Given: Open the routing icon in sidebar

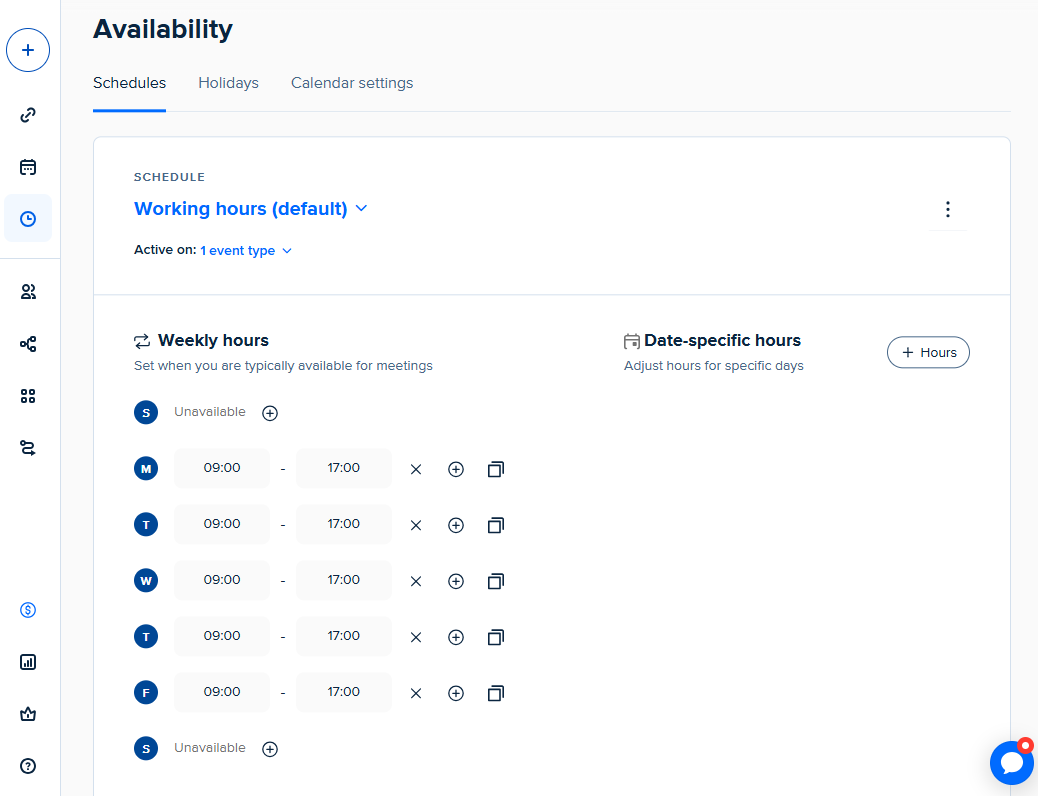Looking at the screenshot, I should [28, 448].
